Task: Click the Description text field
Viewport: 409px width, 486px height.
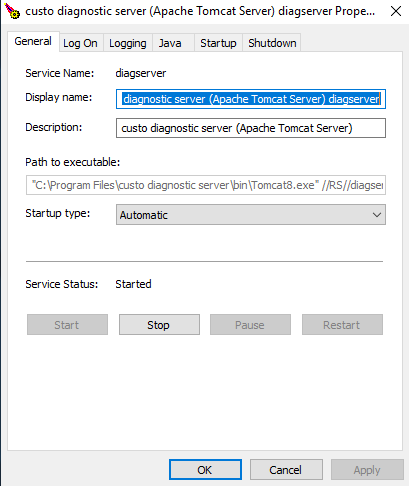Action: click(251, 128)
